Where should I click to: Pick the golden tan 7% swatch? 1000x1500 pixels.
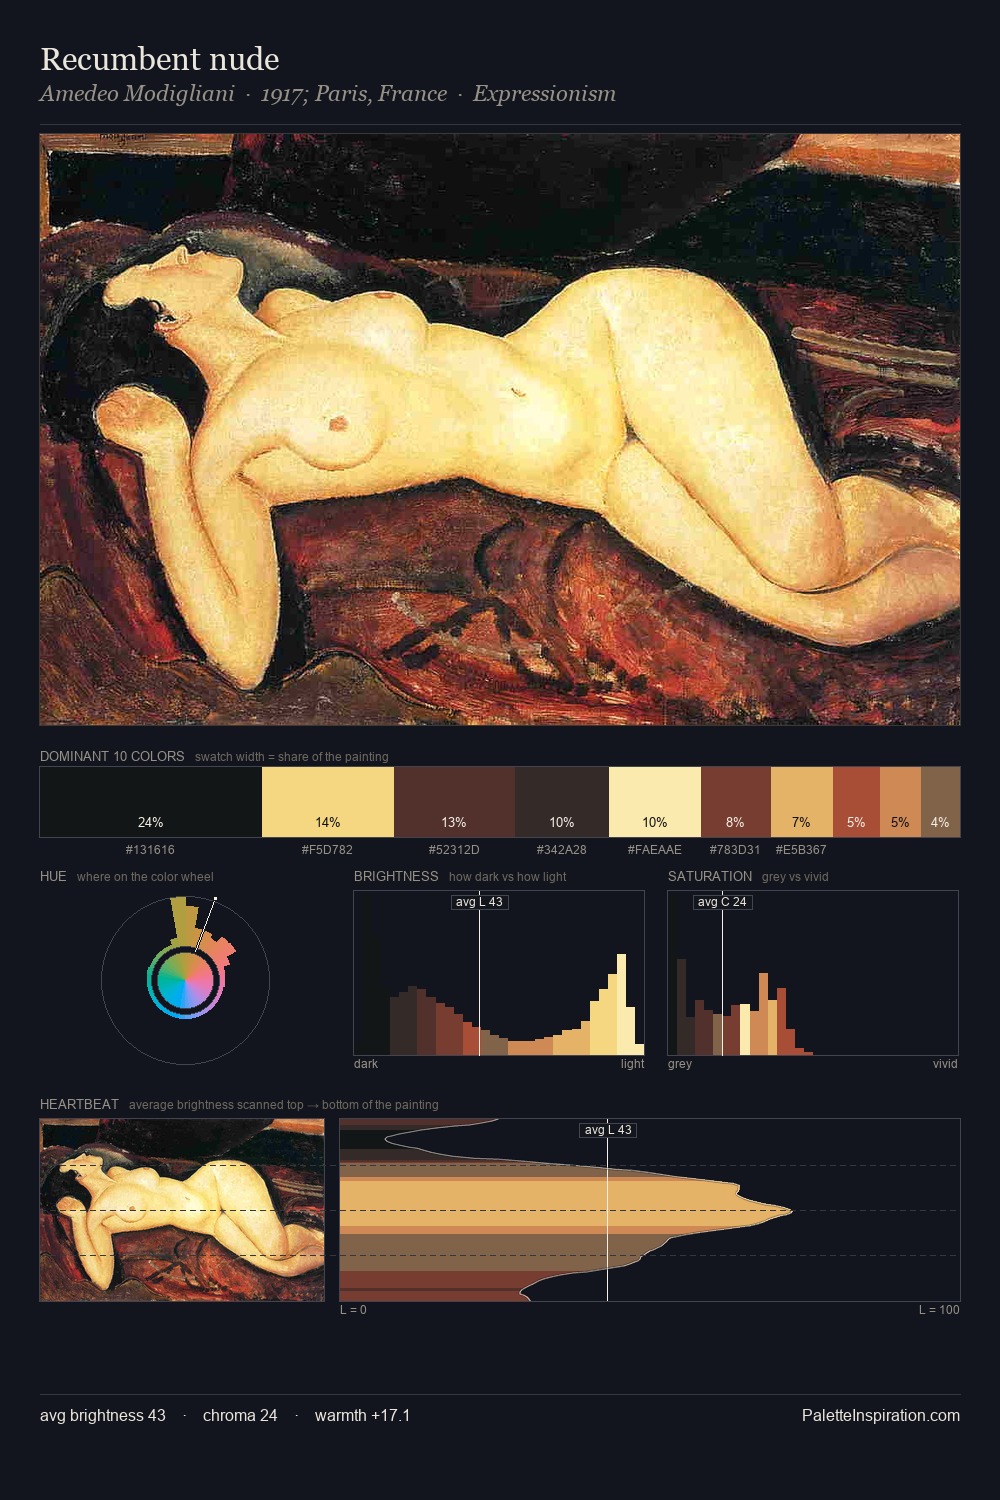[802, 802]
